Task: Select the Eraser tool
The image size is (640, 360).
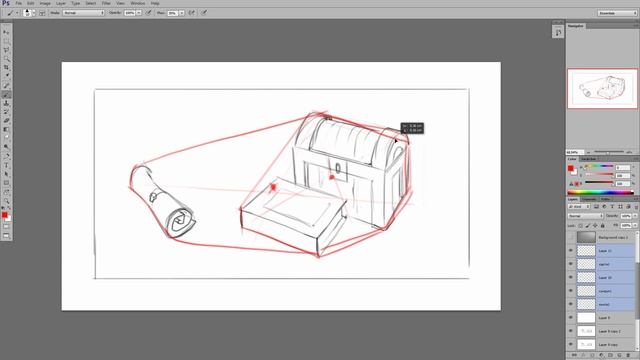Action: pyautogui.click(x=6, y=121)
